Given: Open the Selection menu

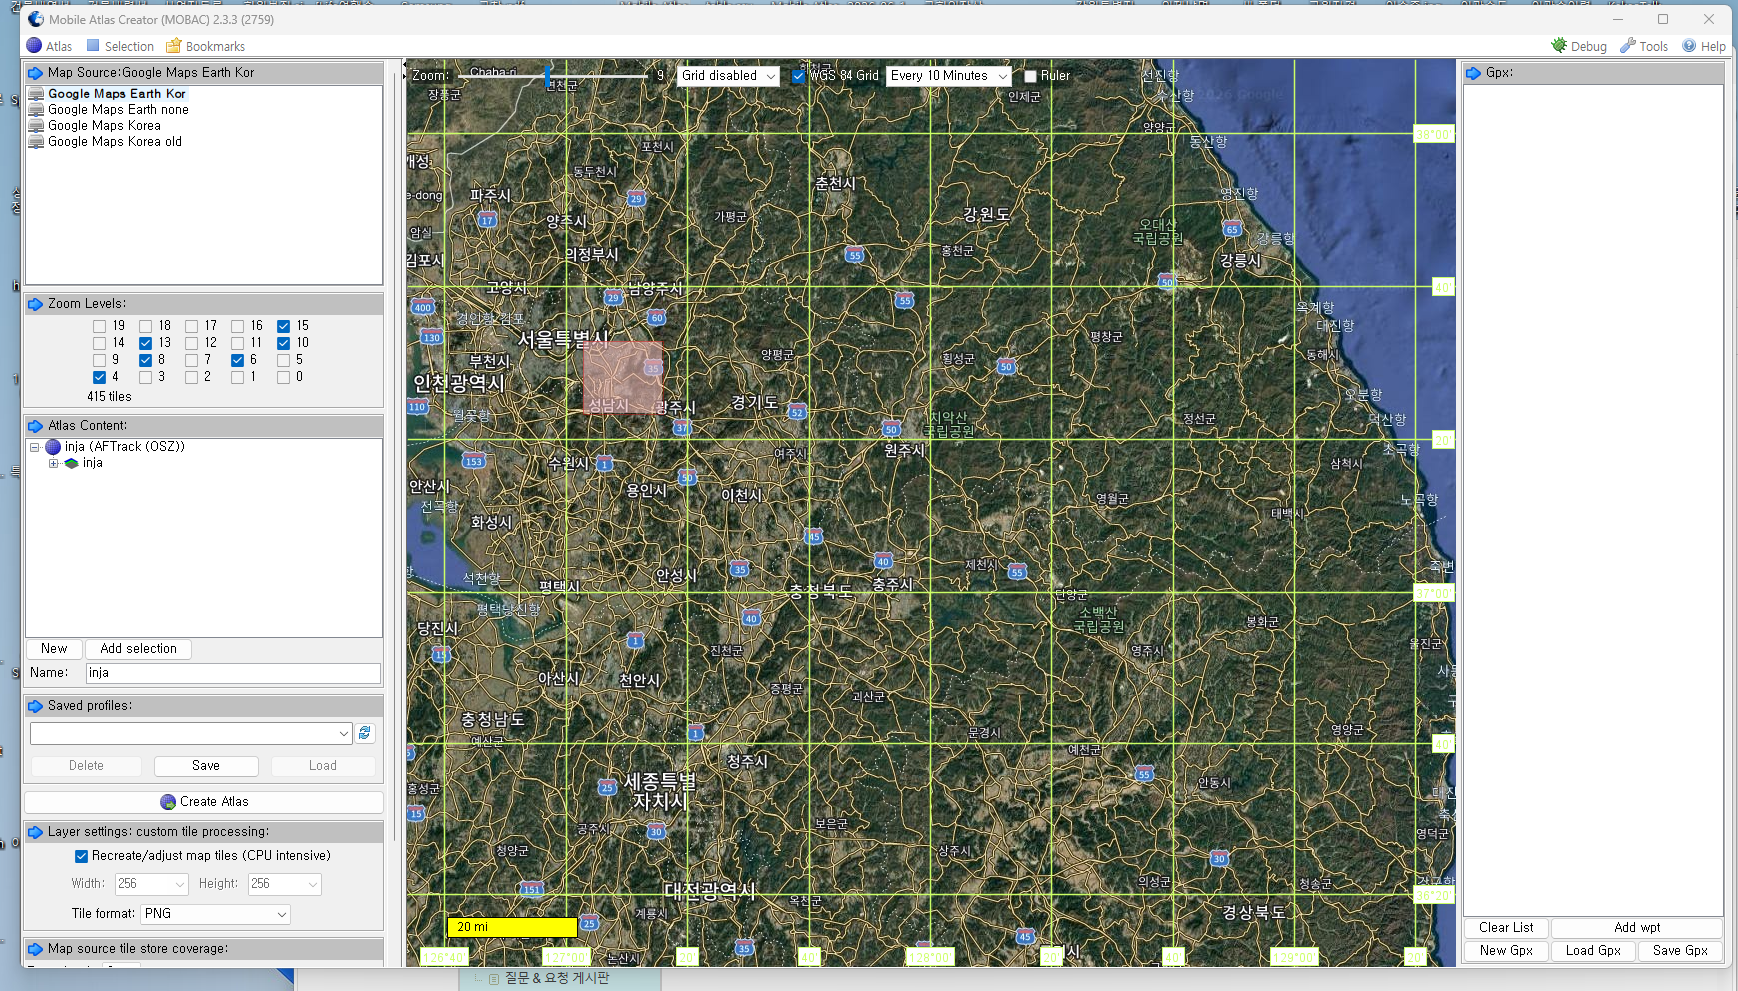Looking at the screenshot, I should click(120, 46).
